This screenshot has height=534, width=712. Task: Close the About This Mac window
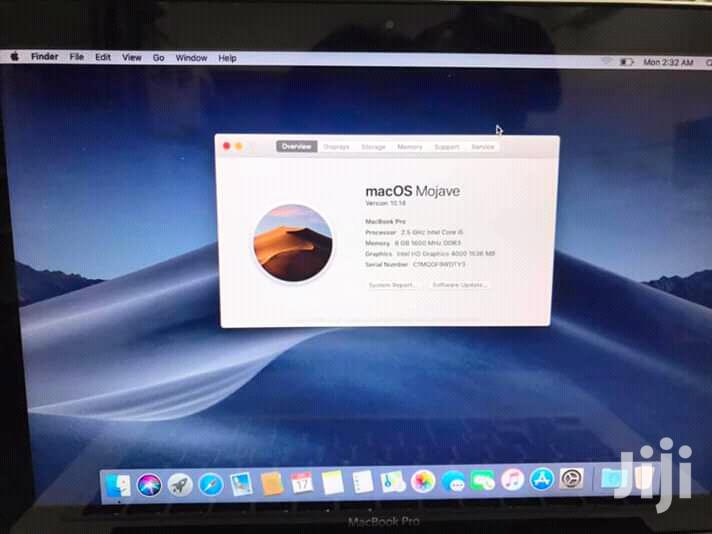click(x=227, y=146)
